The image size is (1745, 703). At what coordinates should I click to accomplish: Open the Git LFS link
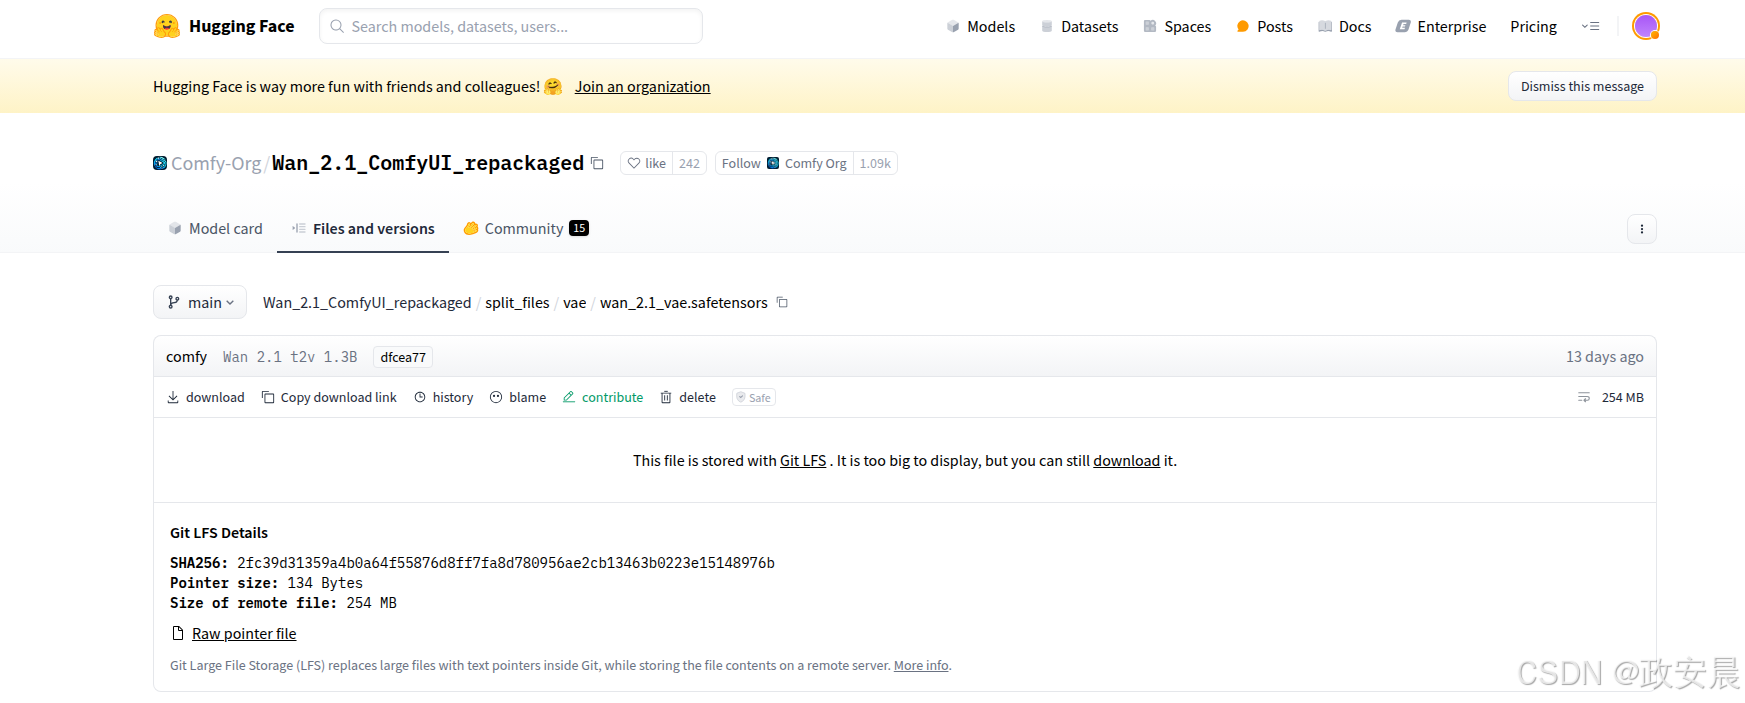pos(803,461)
